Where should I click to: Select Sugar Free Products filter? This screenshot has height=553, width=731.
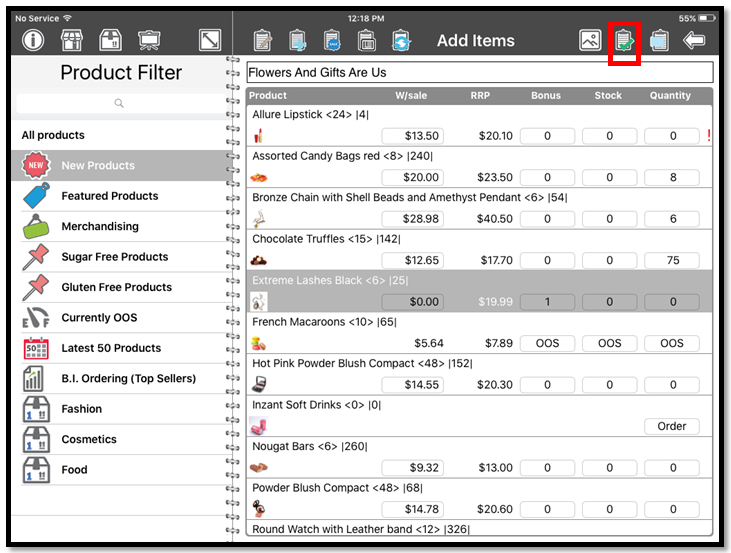click(124, 256)
